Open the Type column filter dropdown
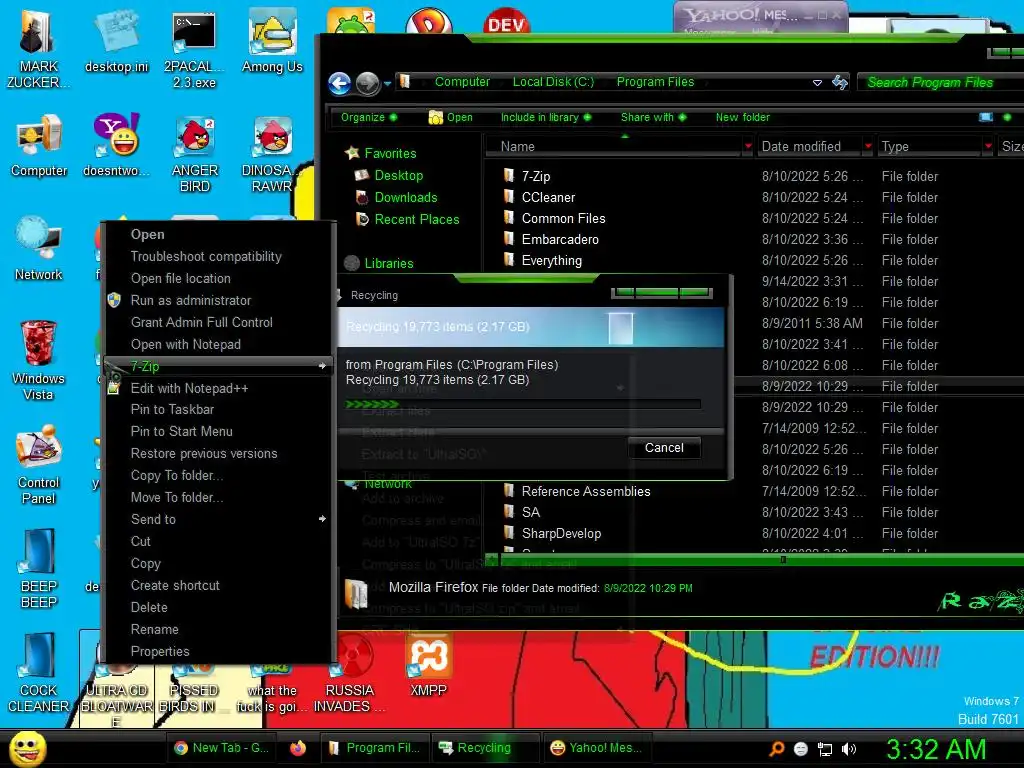This screenshot has width=1024, height=768. click(x=988, y=146)
